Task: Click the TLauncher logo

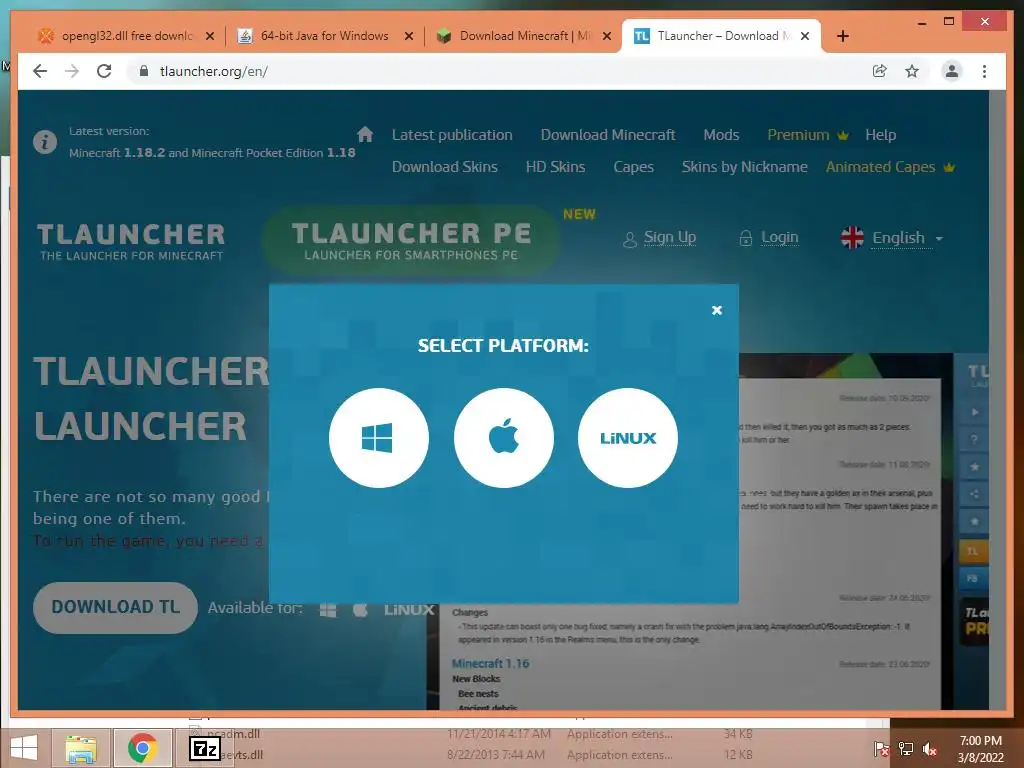Action: click(x=131, y=241)
